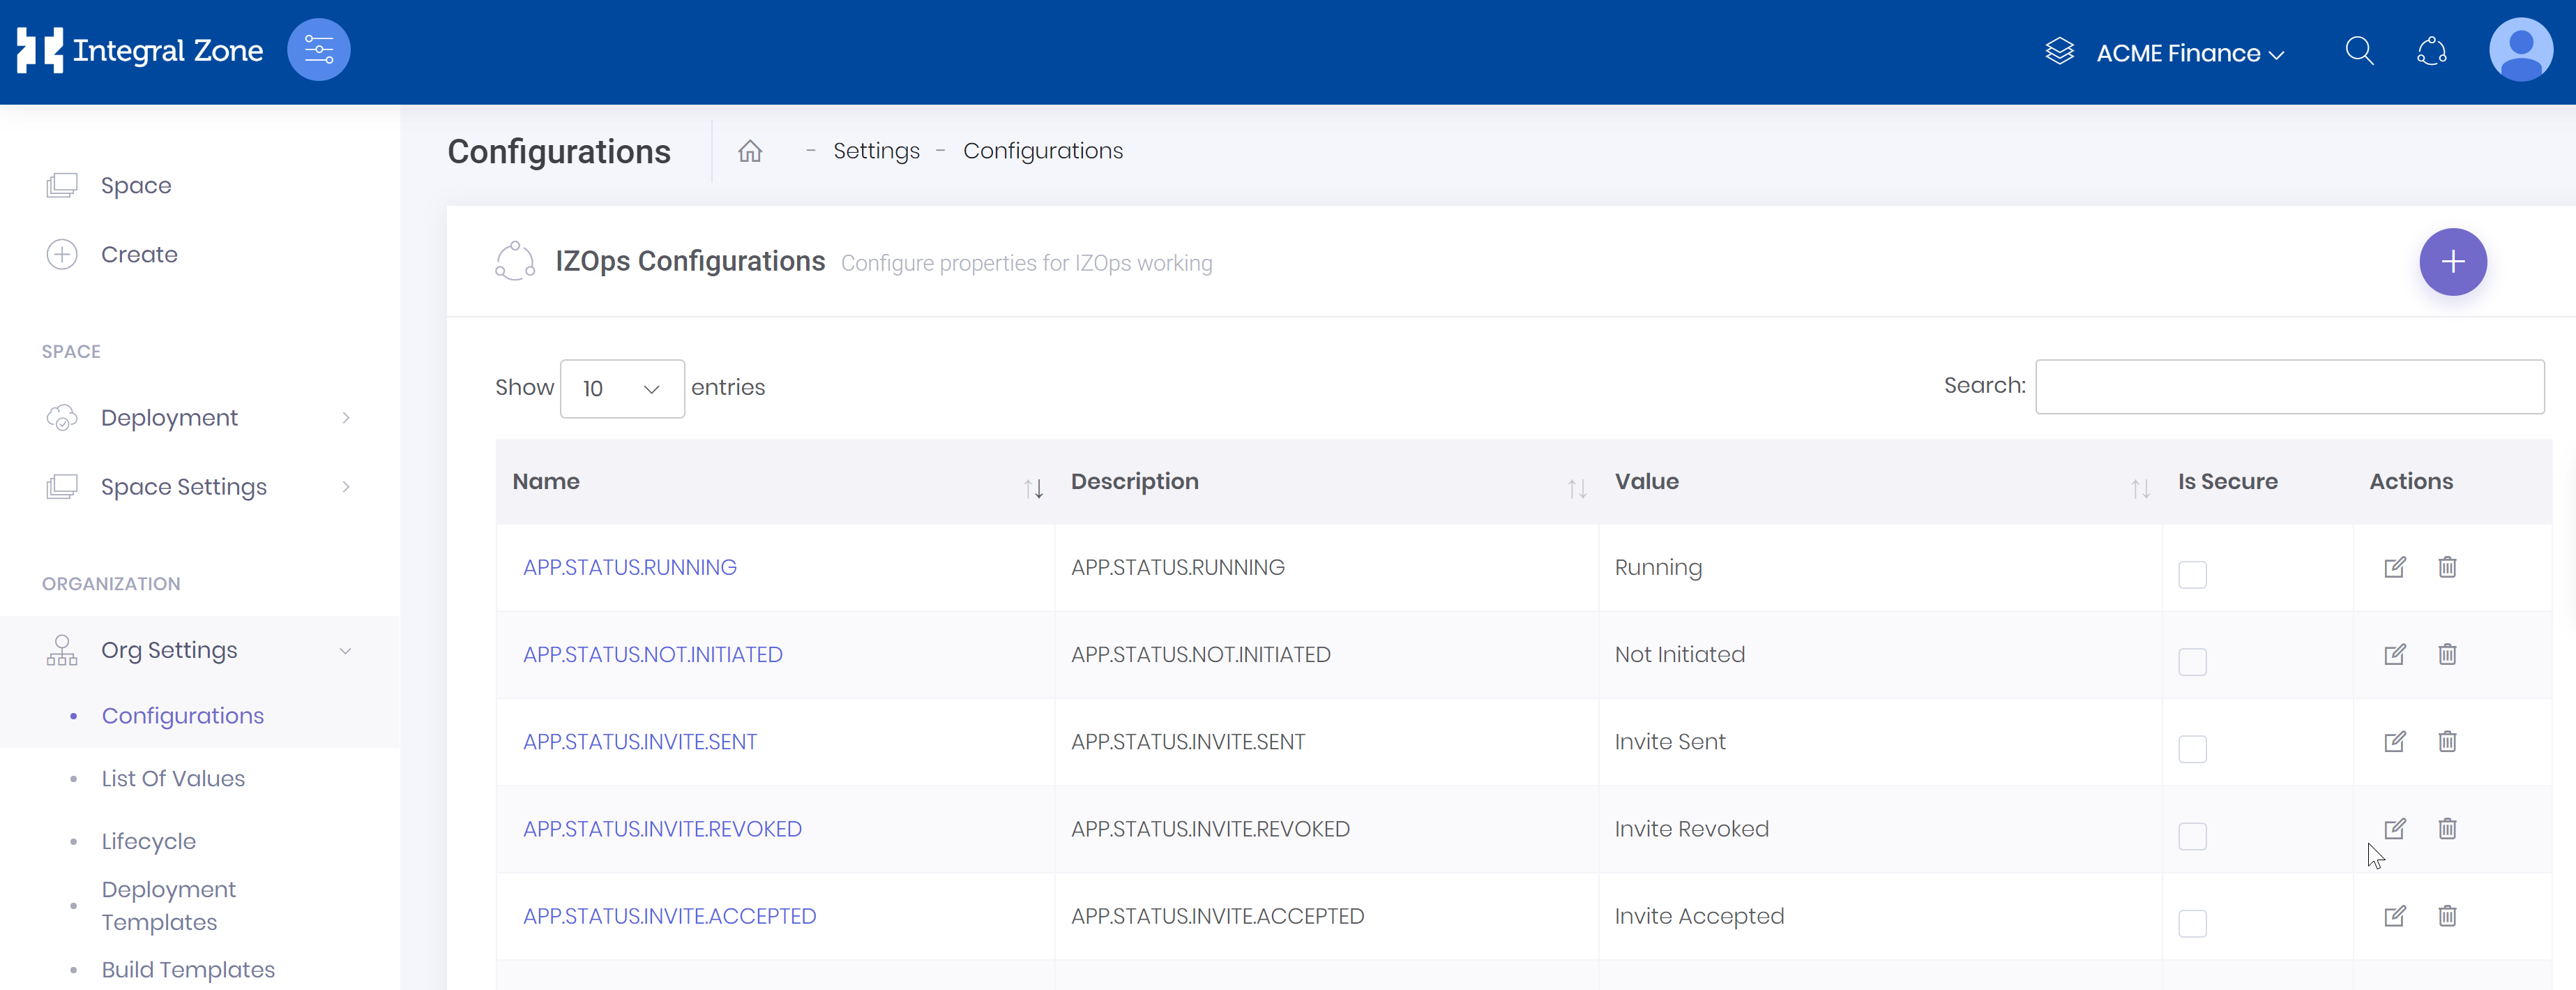Toggle Is Secure checkbox for APP.STATUS.NOT.INITIATED

tap(2192, 661)
